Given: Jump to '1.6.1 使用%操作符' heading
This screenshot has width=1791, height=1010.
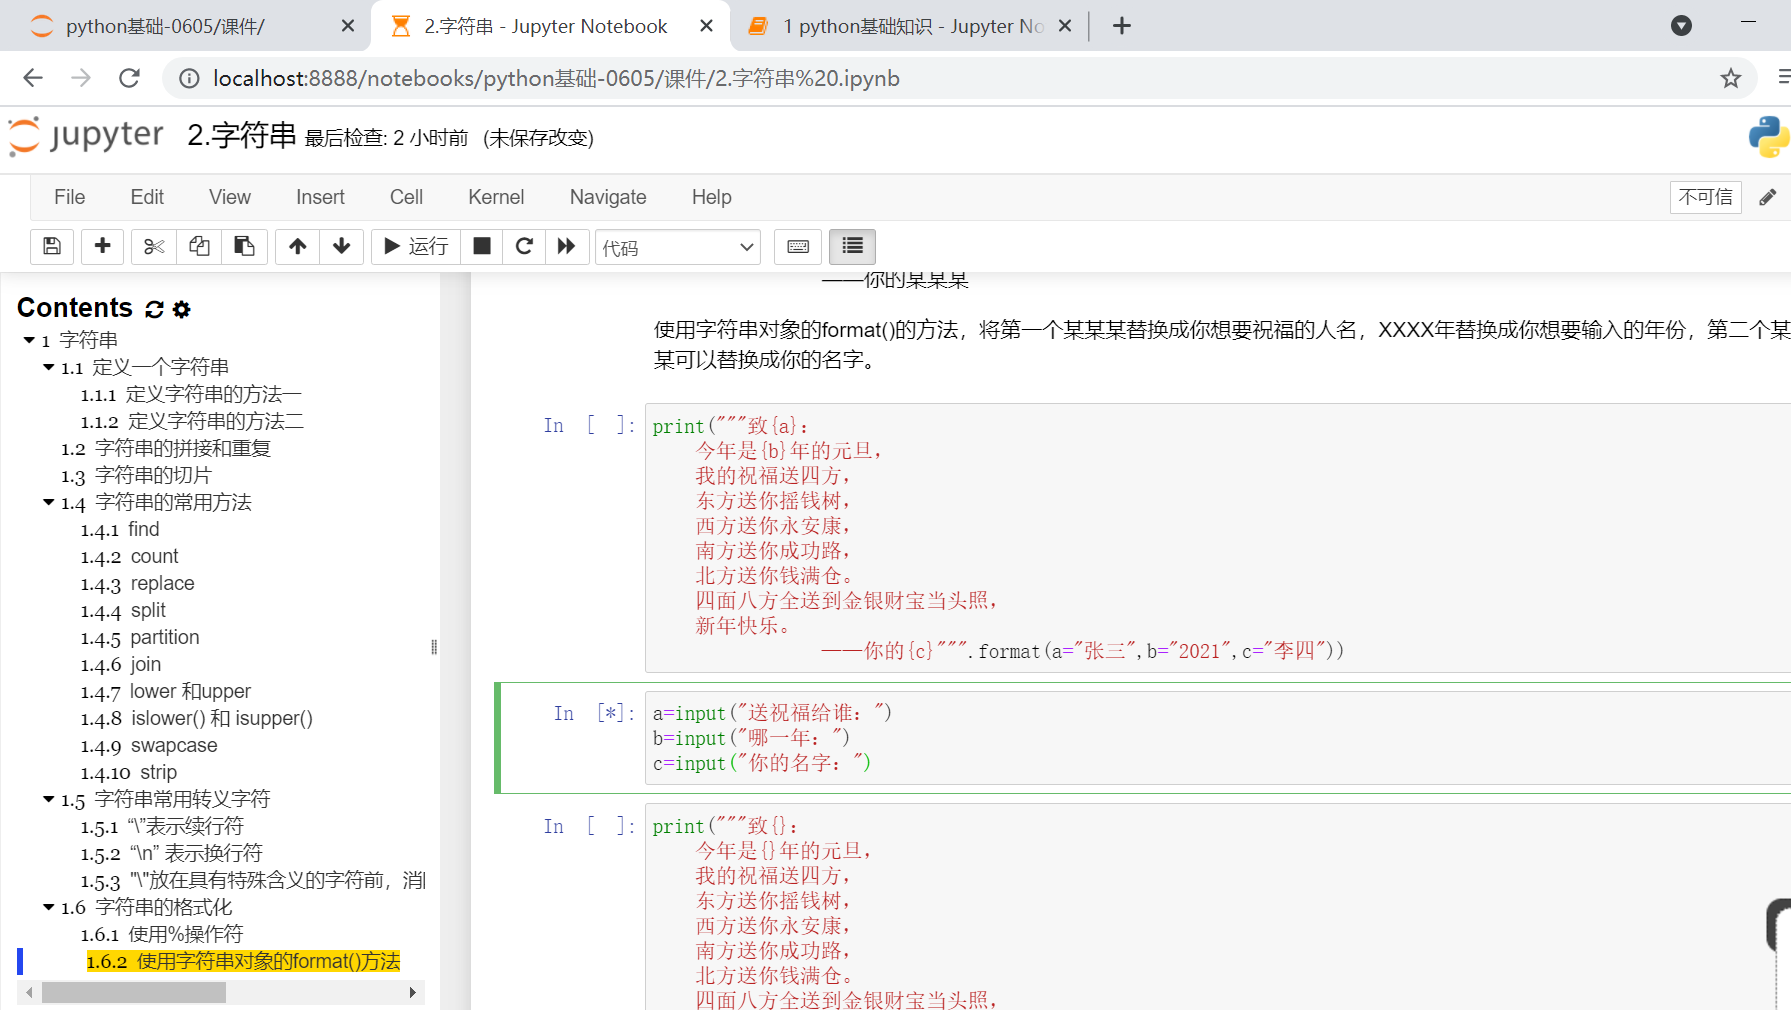Looking at the screenshot, I should click(x=162, y=935).
